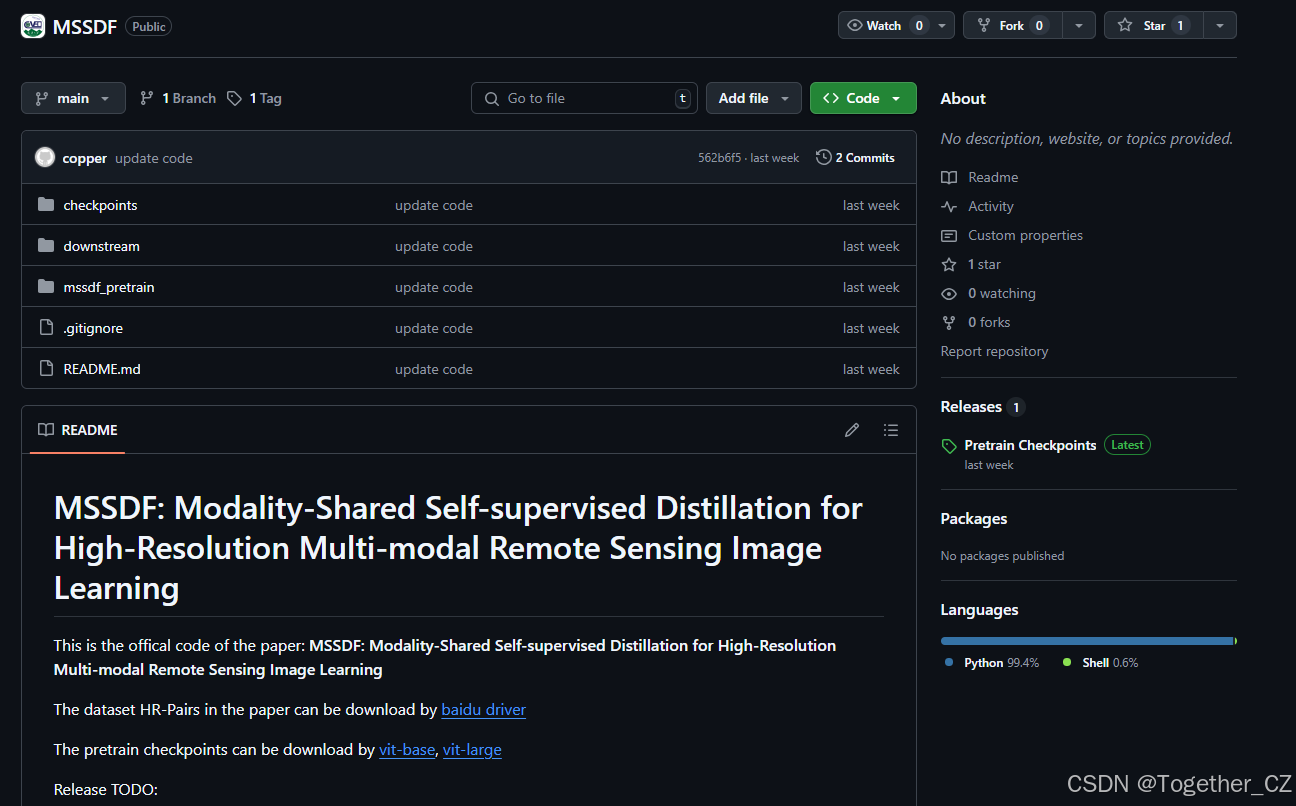
Task: Click the Pretrain Checkpoints tag icon
Action: [x=949, y=446]
